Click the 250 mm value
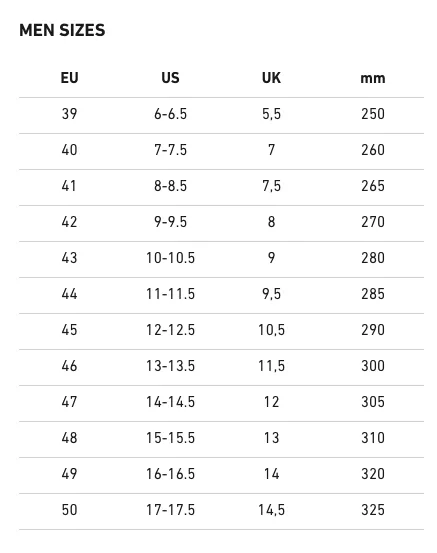Viewport: 437px width, 553px height. click(x=373, y=114)
